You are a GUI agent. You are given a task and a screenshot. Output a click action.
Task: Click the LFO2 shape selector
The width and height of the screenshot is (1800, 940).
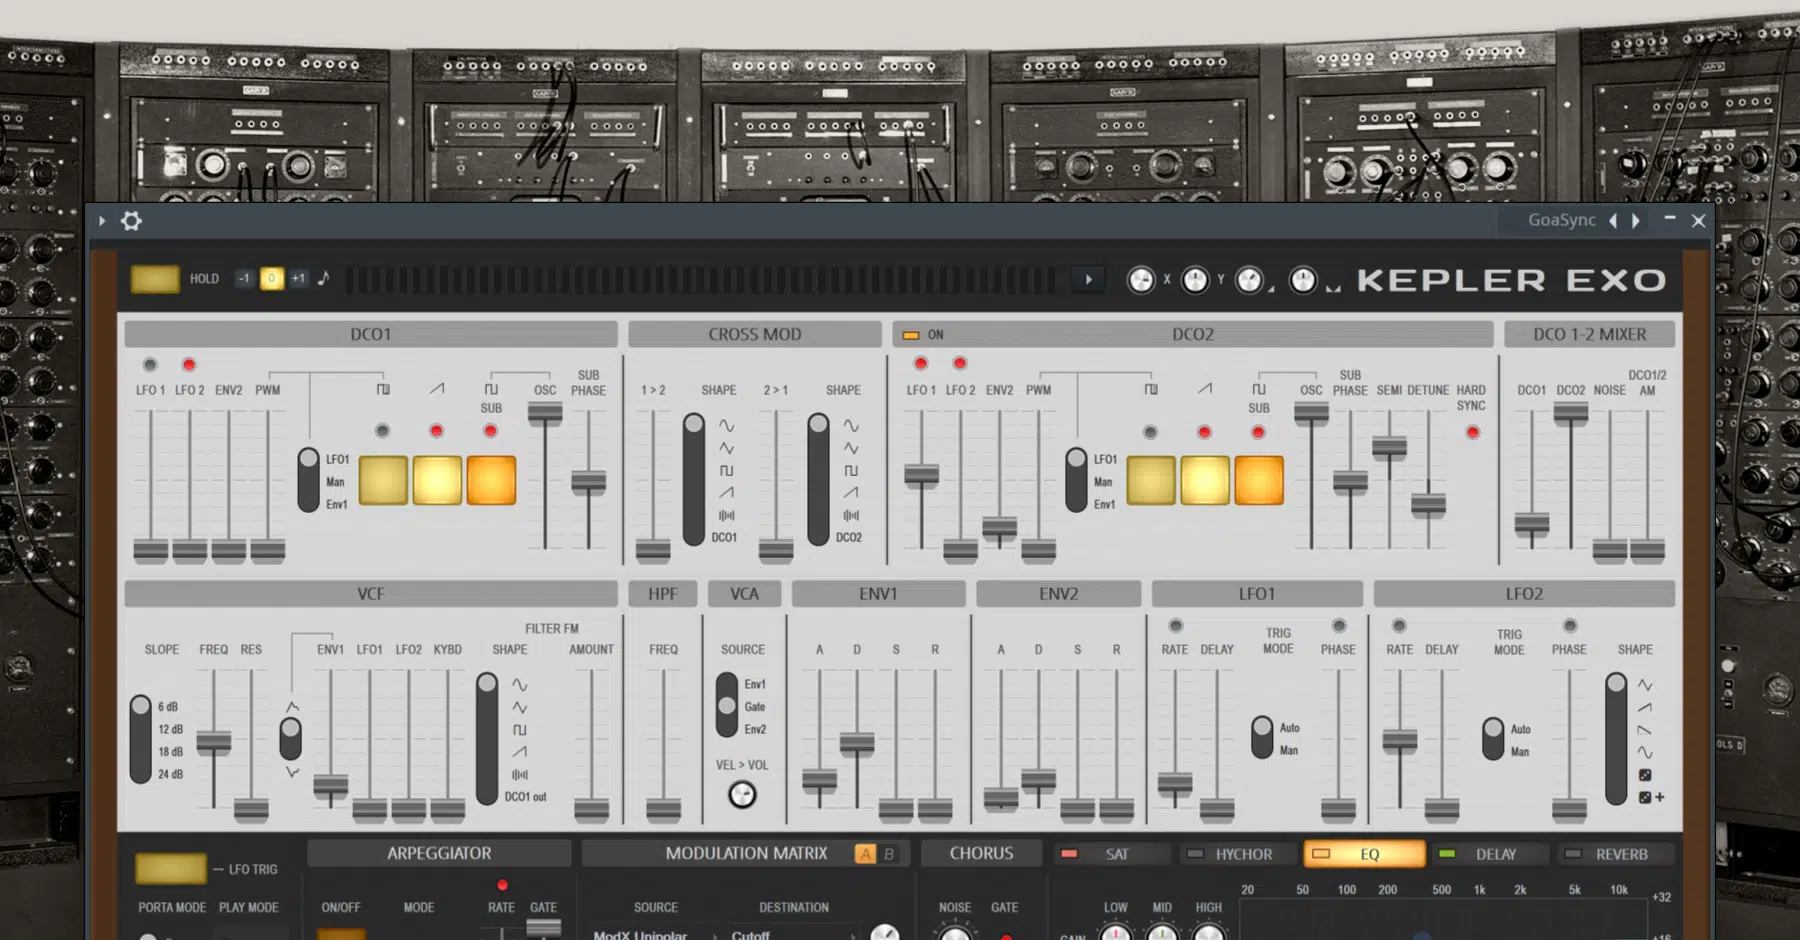tap(1616, 740)
